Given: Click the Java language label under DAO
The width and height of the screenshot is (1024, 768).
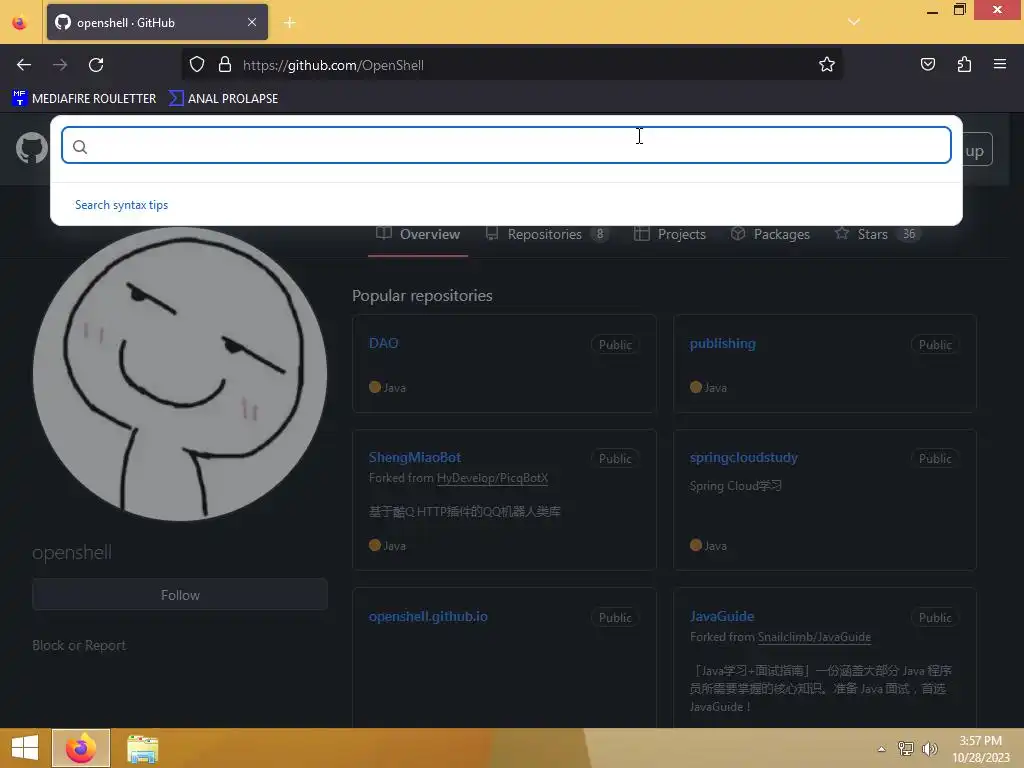Looking at the screenshot, I should (394, 388).
